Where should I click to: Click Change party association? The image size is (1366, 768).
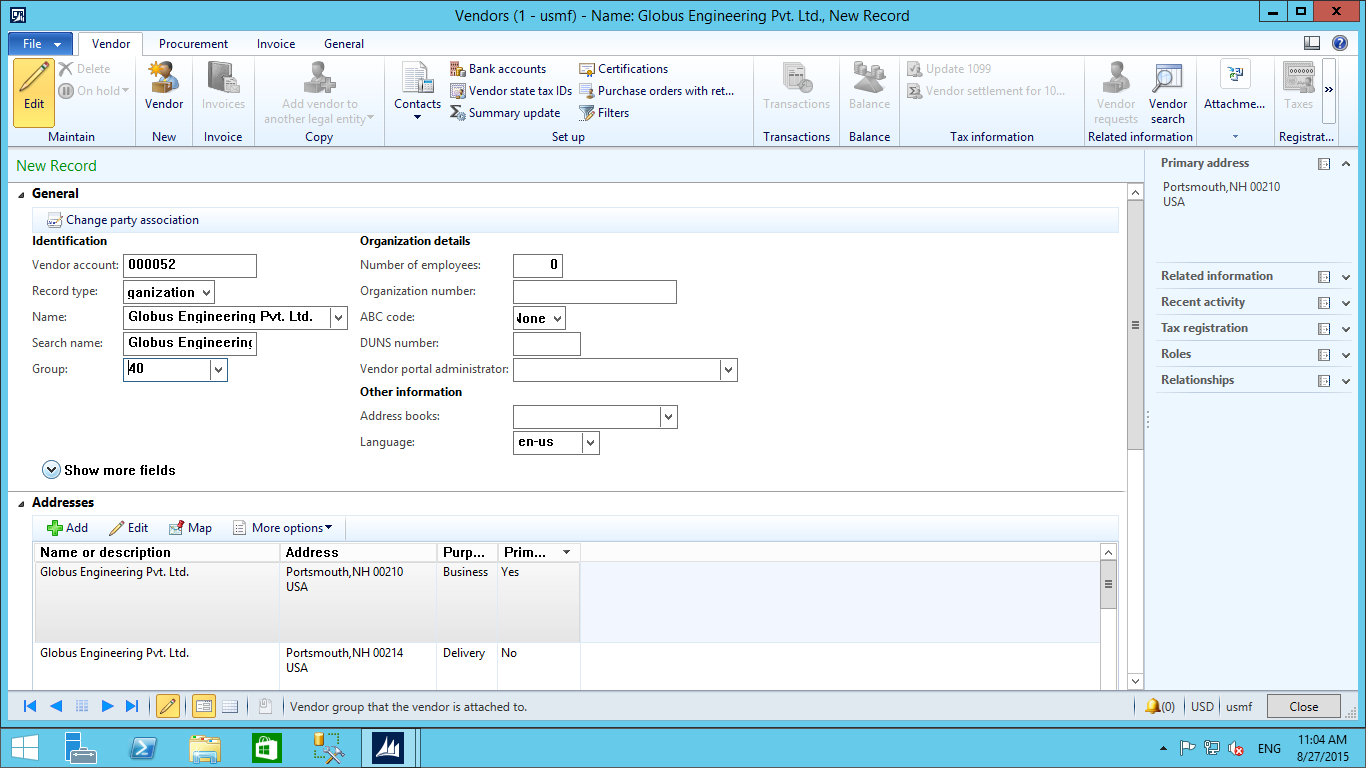[x=123, y=220]
